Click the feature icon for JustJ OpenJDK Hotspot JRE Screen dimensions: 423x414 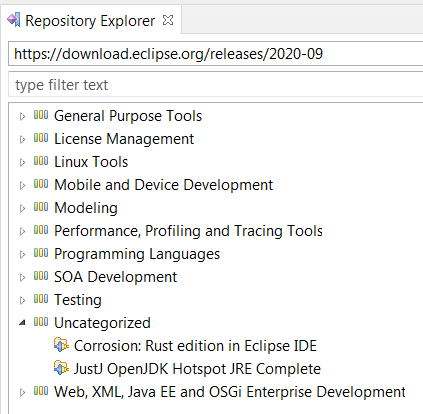tap(61, 368)
